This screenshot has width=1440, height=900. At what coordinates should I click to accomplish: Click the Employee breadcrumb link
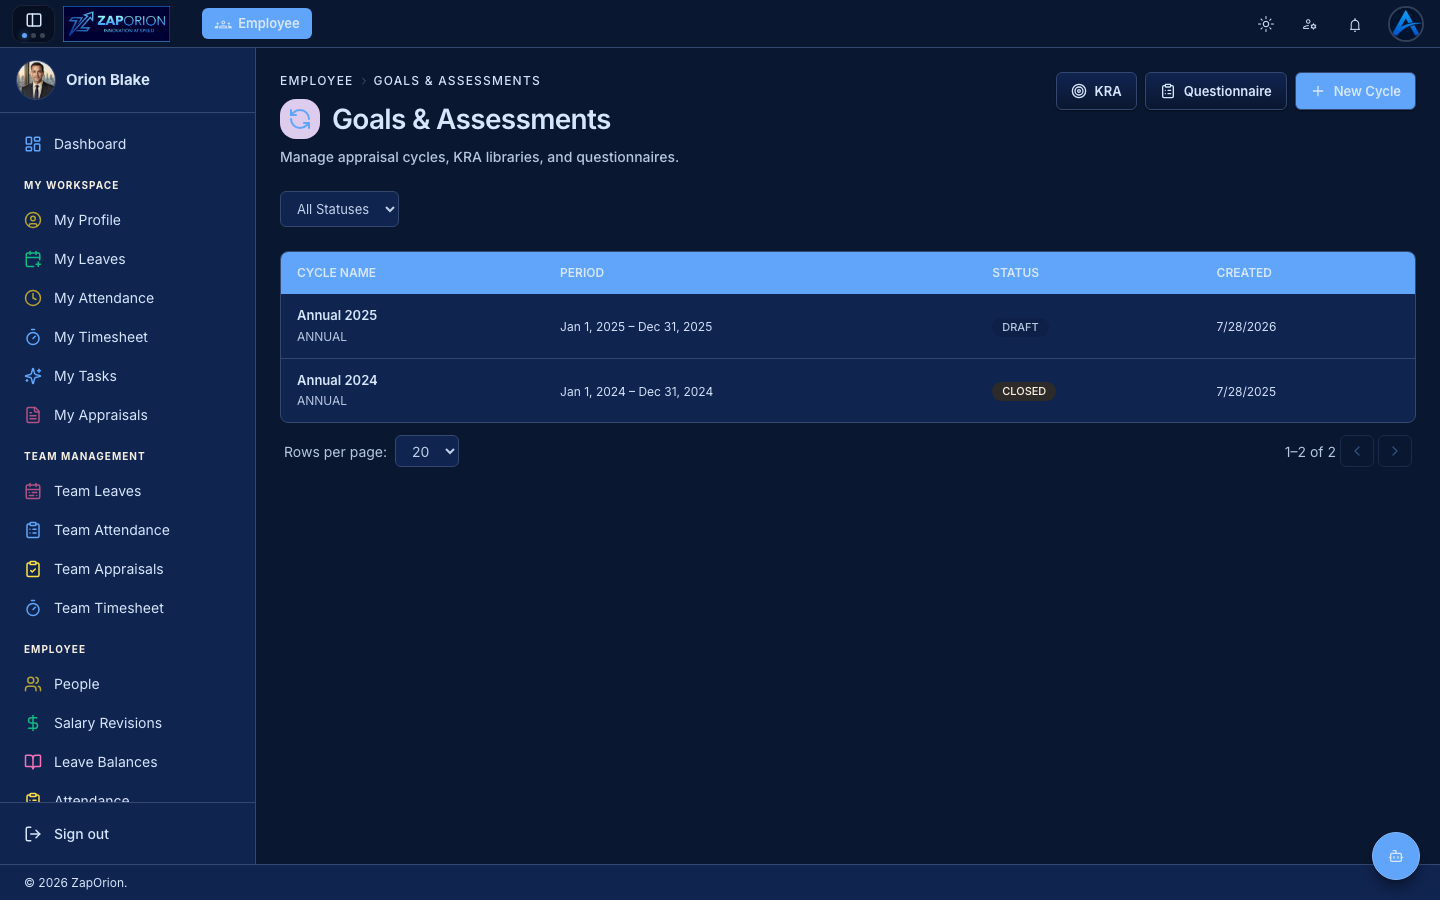click(316, 81)
